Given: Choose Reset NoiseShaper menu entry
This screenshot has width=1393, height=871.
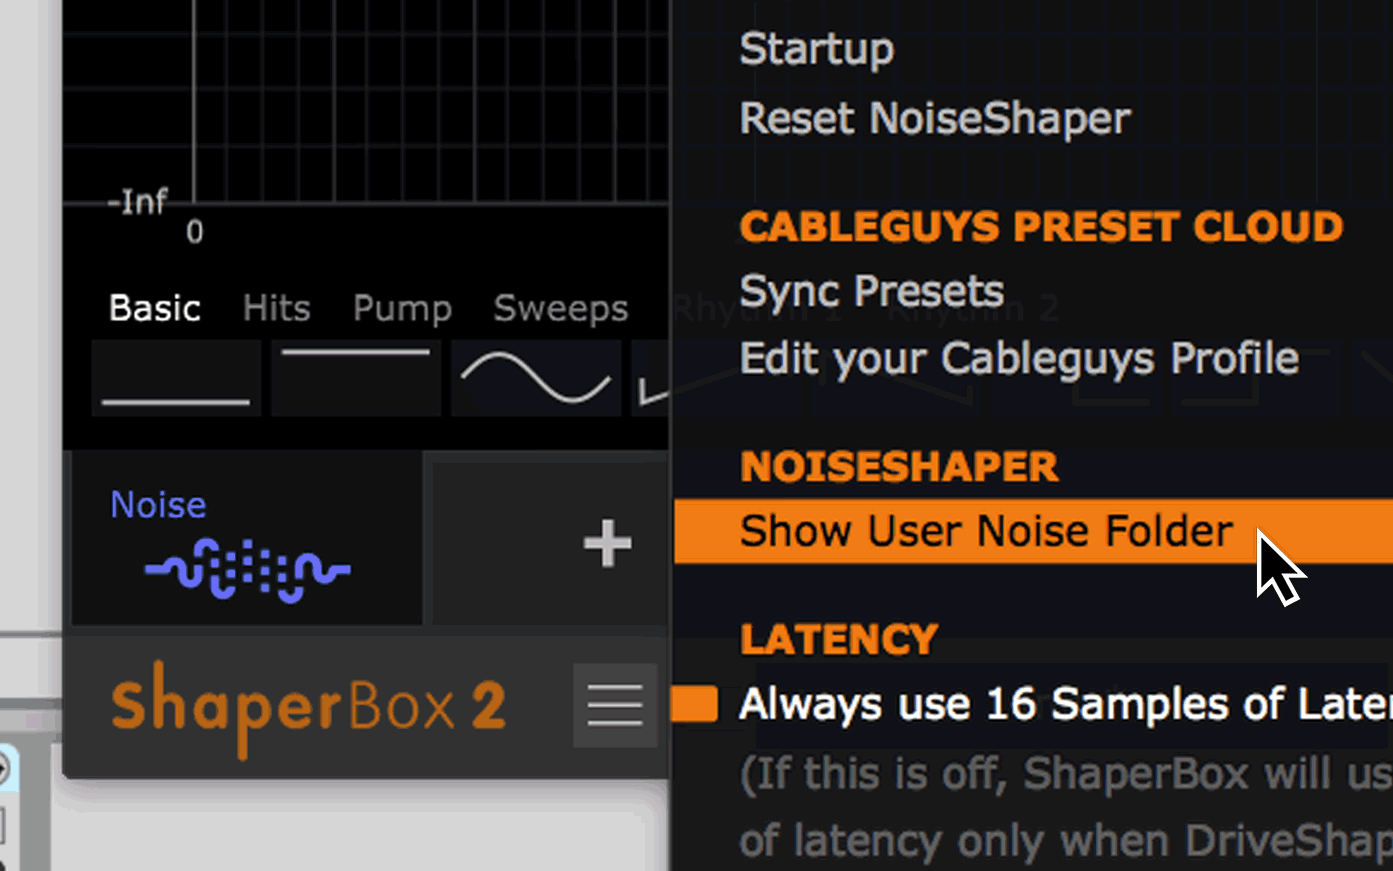Looking at the screenshot, I should [x=934, y=118].
